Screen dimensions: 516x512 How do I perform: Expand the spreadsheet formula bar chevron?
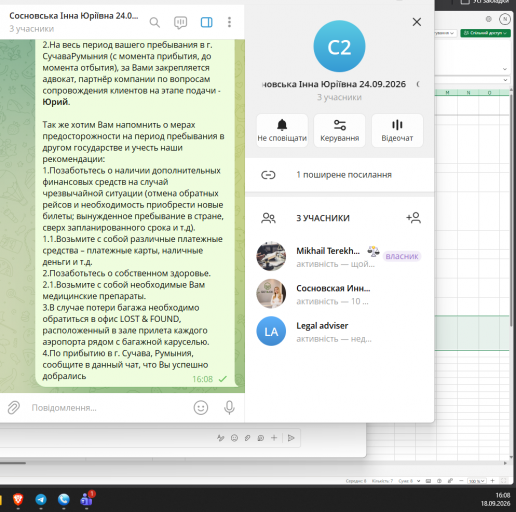pos(505,80)
